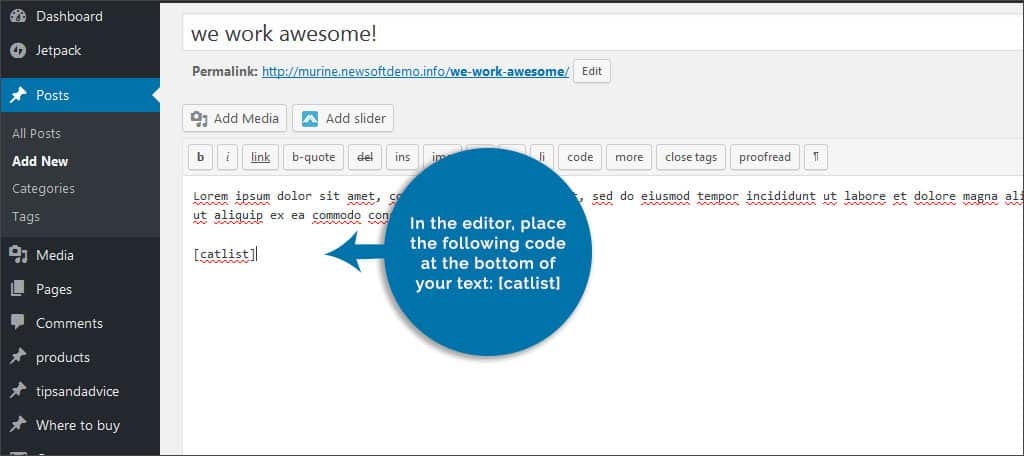The height and width of the screenshot is (456, 1024).
Task: Click the Jetpack logo icon
Action: (x=18, y=51)
